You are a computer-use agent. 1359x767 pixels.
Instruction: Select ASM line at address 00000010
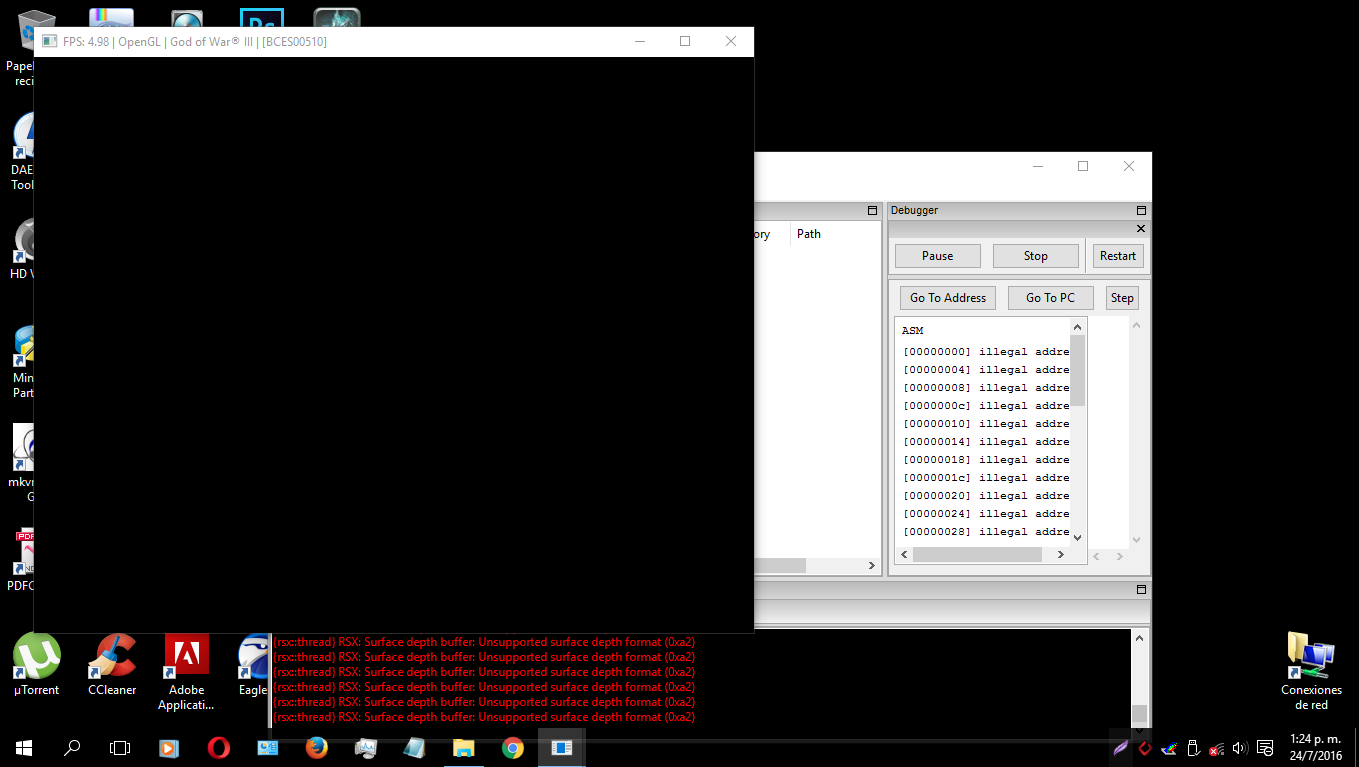tap(985, 424)
